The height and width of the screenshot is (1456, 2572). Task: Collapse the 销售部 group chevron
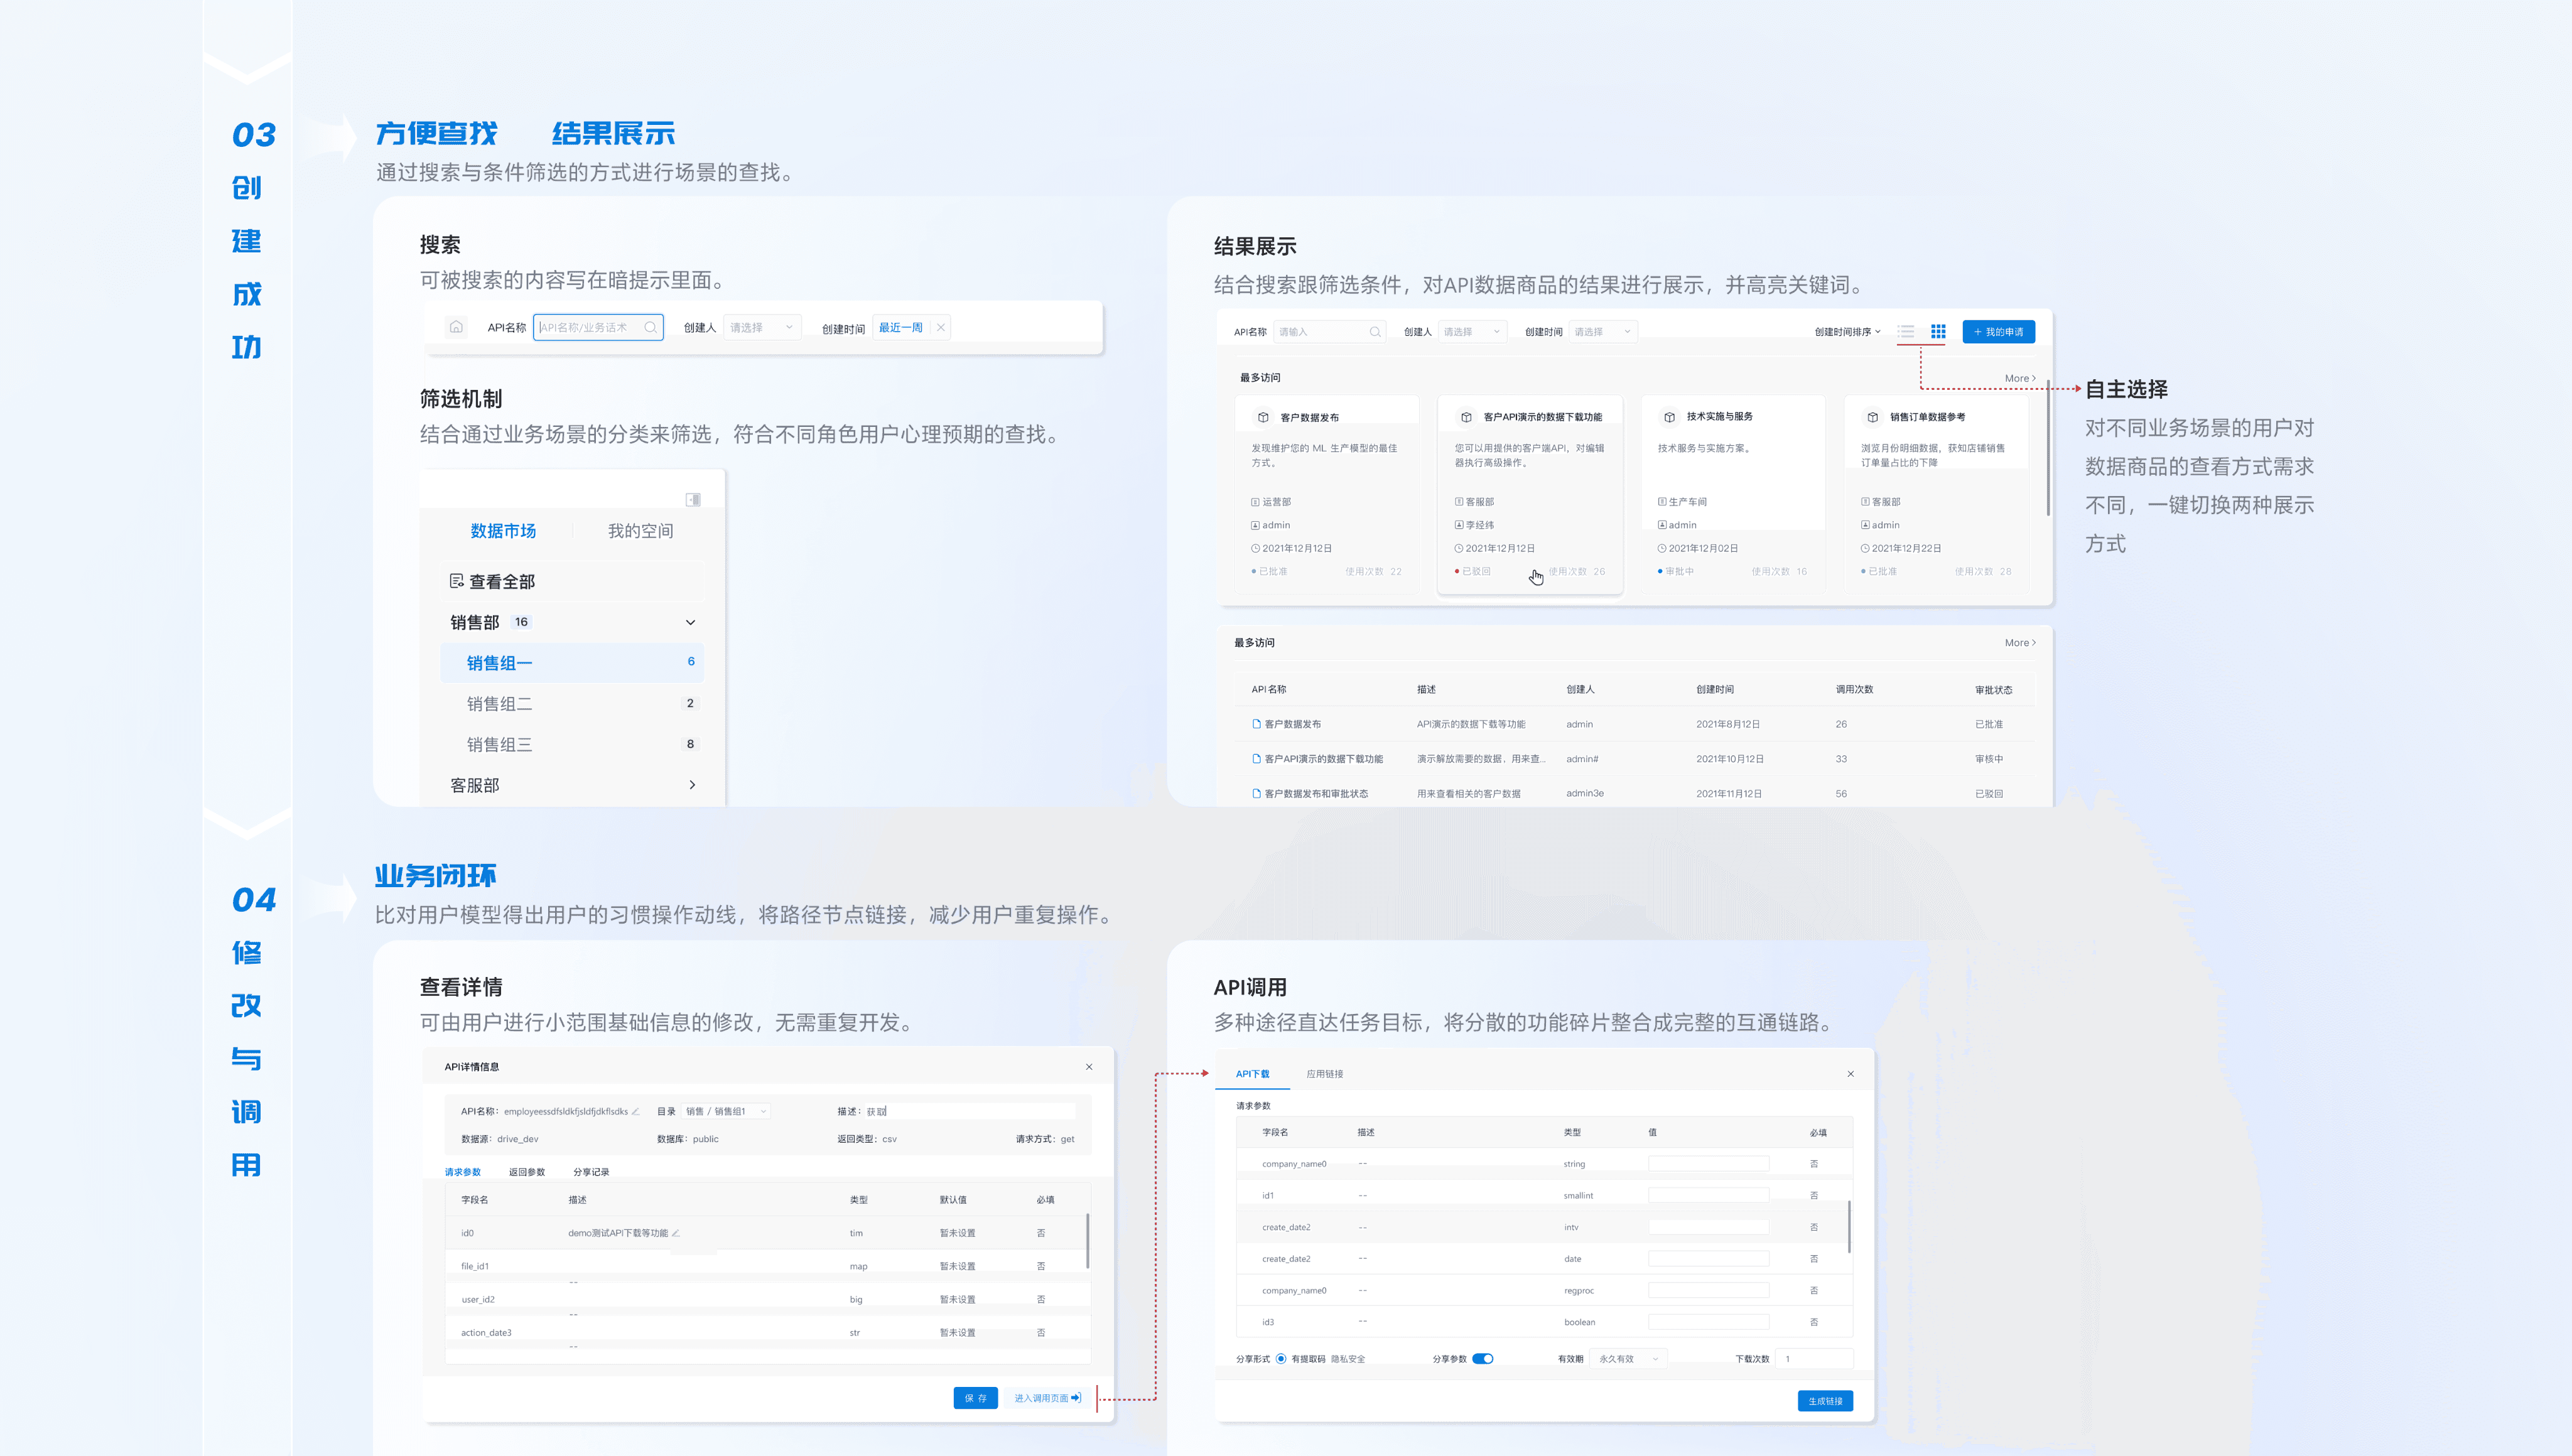pos(690,622)
